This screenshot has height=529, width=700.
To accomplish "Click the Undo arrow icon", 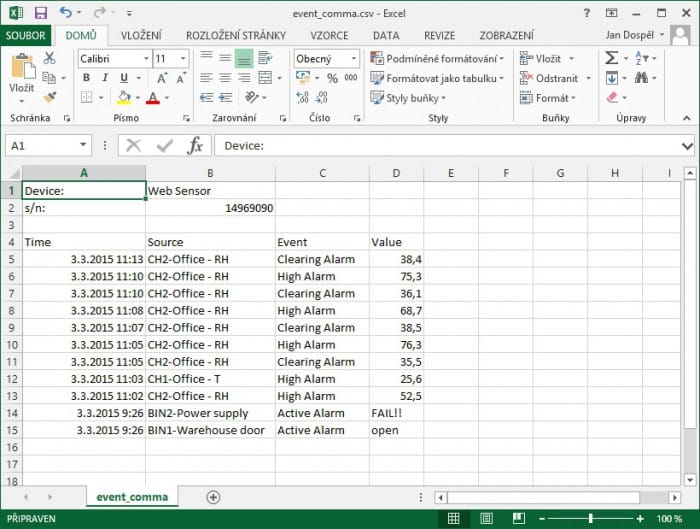I will coord(65,13).
